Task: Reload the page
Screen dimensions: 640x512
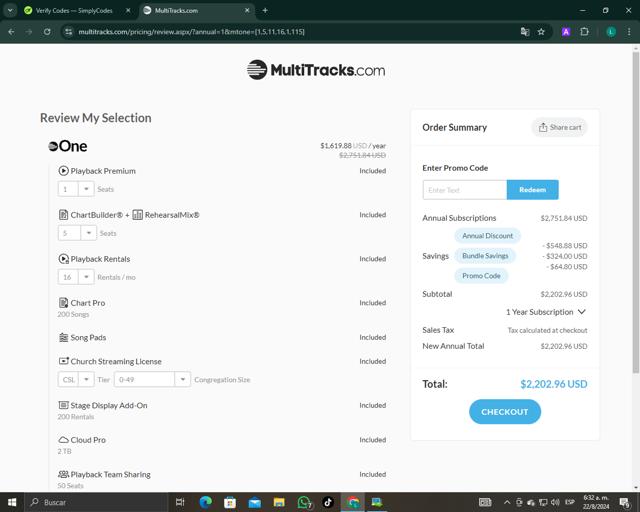Action: pyautogui.click(x=47, y=32)
